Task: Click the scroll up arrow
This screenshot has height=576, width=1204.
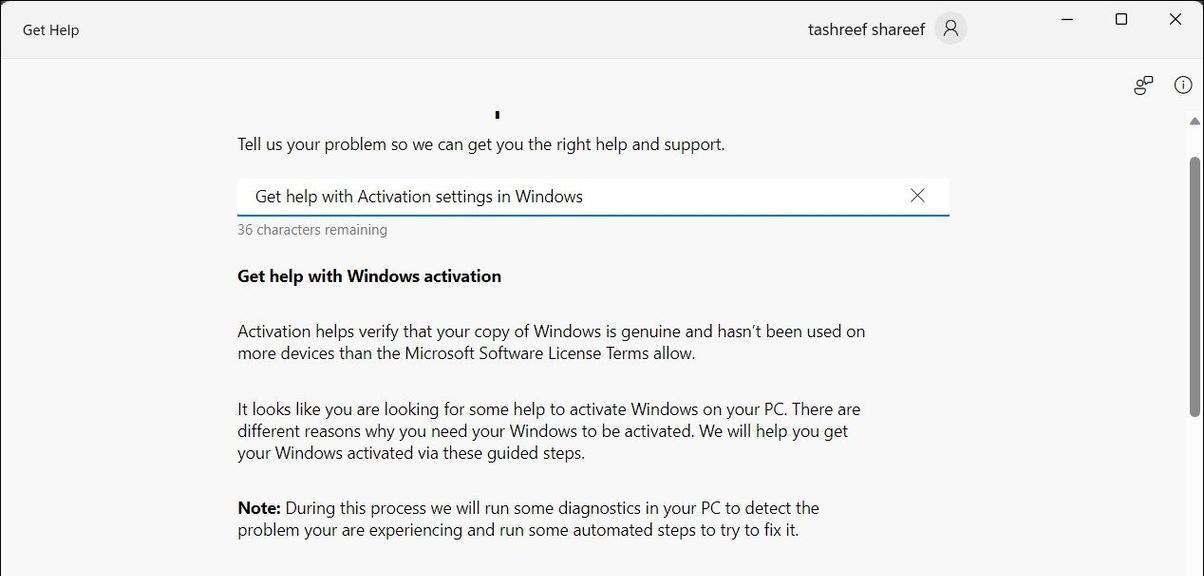Action: 1194,121
